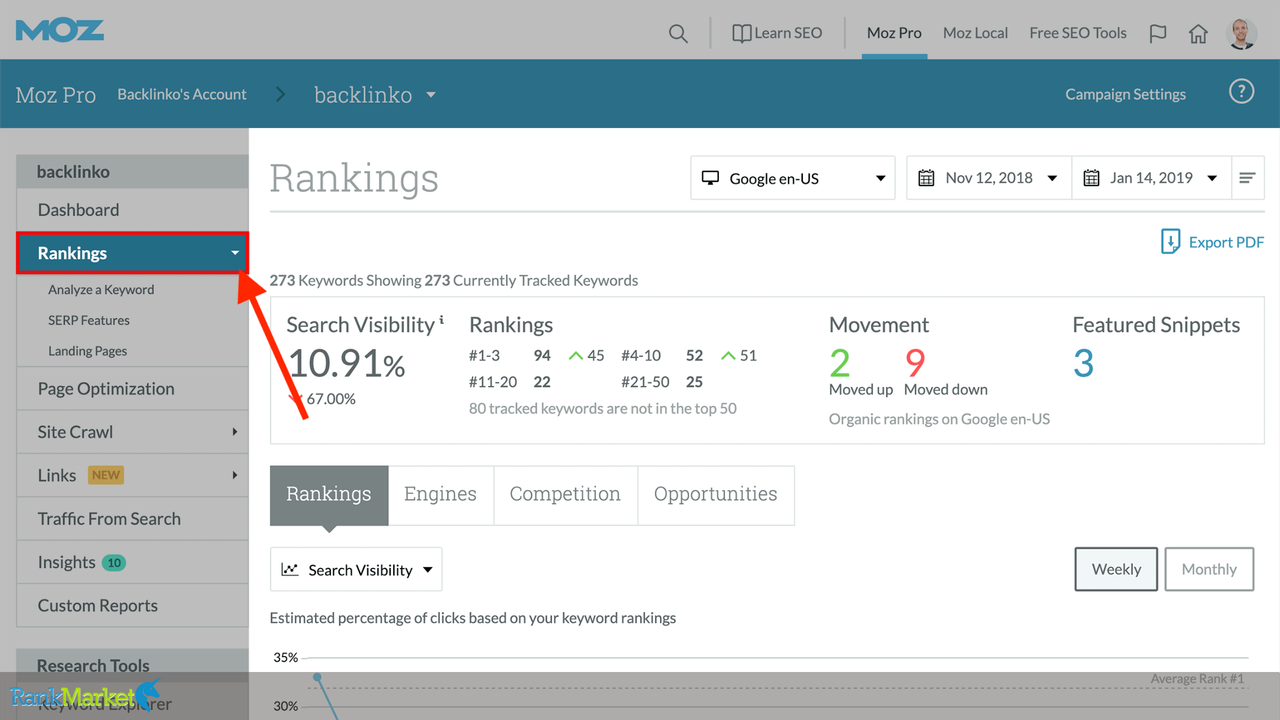1280x720 pixels.
Task: Switch to the Competition tab
Action: click(565, 495)
